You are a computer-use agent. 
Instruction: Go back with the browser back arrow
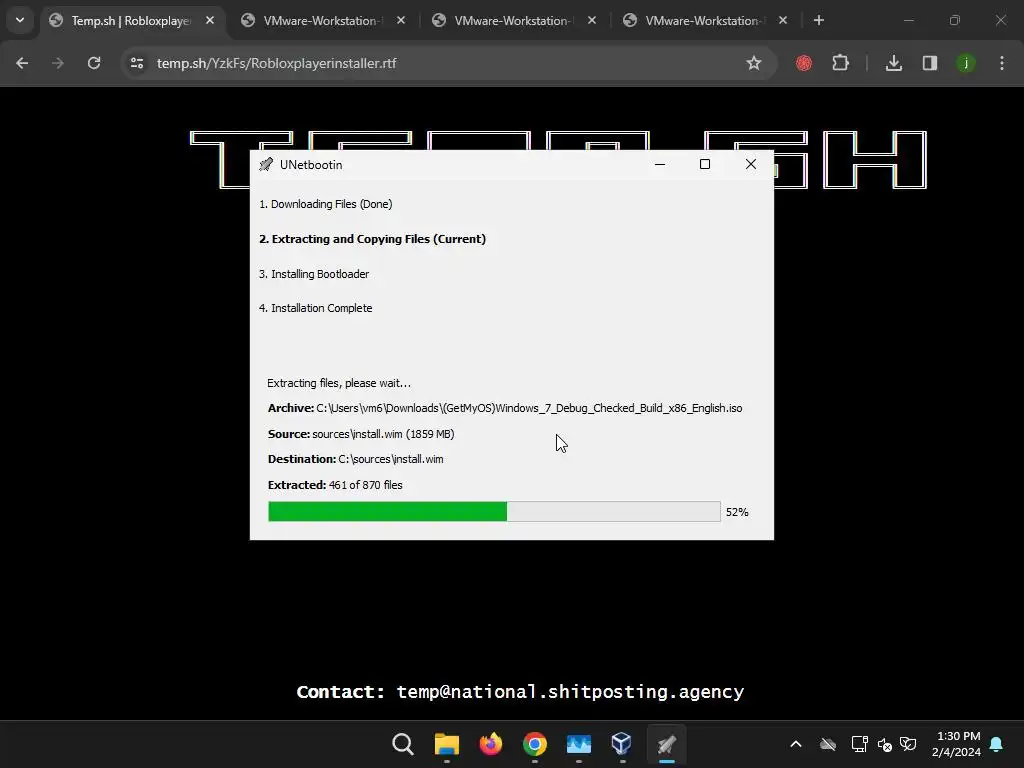point(22,63)
